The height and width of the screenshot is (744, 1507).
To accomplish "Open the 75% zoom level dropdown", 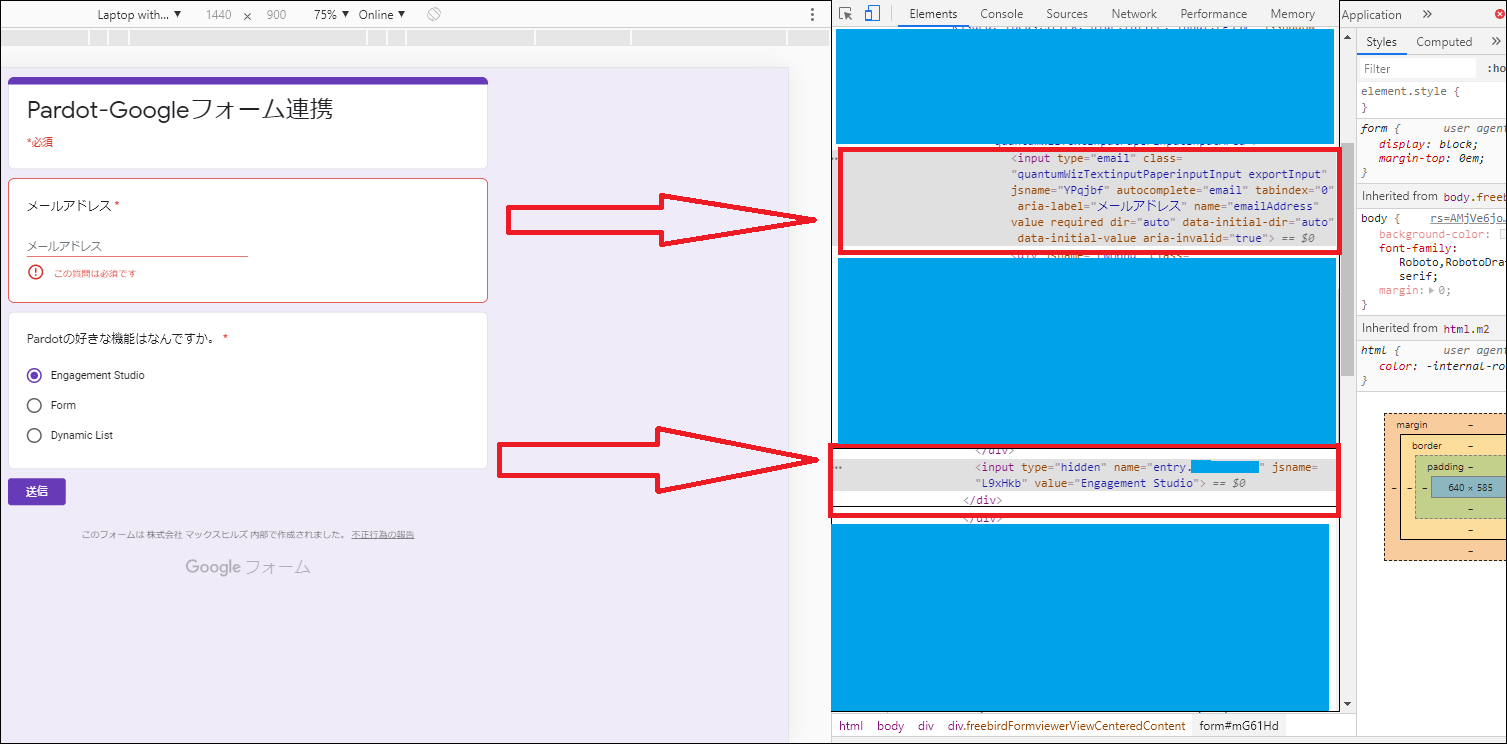I will (331, 15).
